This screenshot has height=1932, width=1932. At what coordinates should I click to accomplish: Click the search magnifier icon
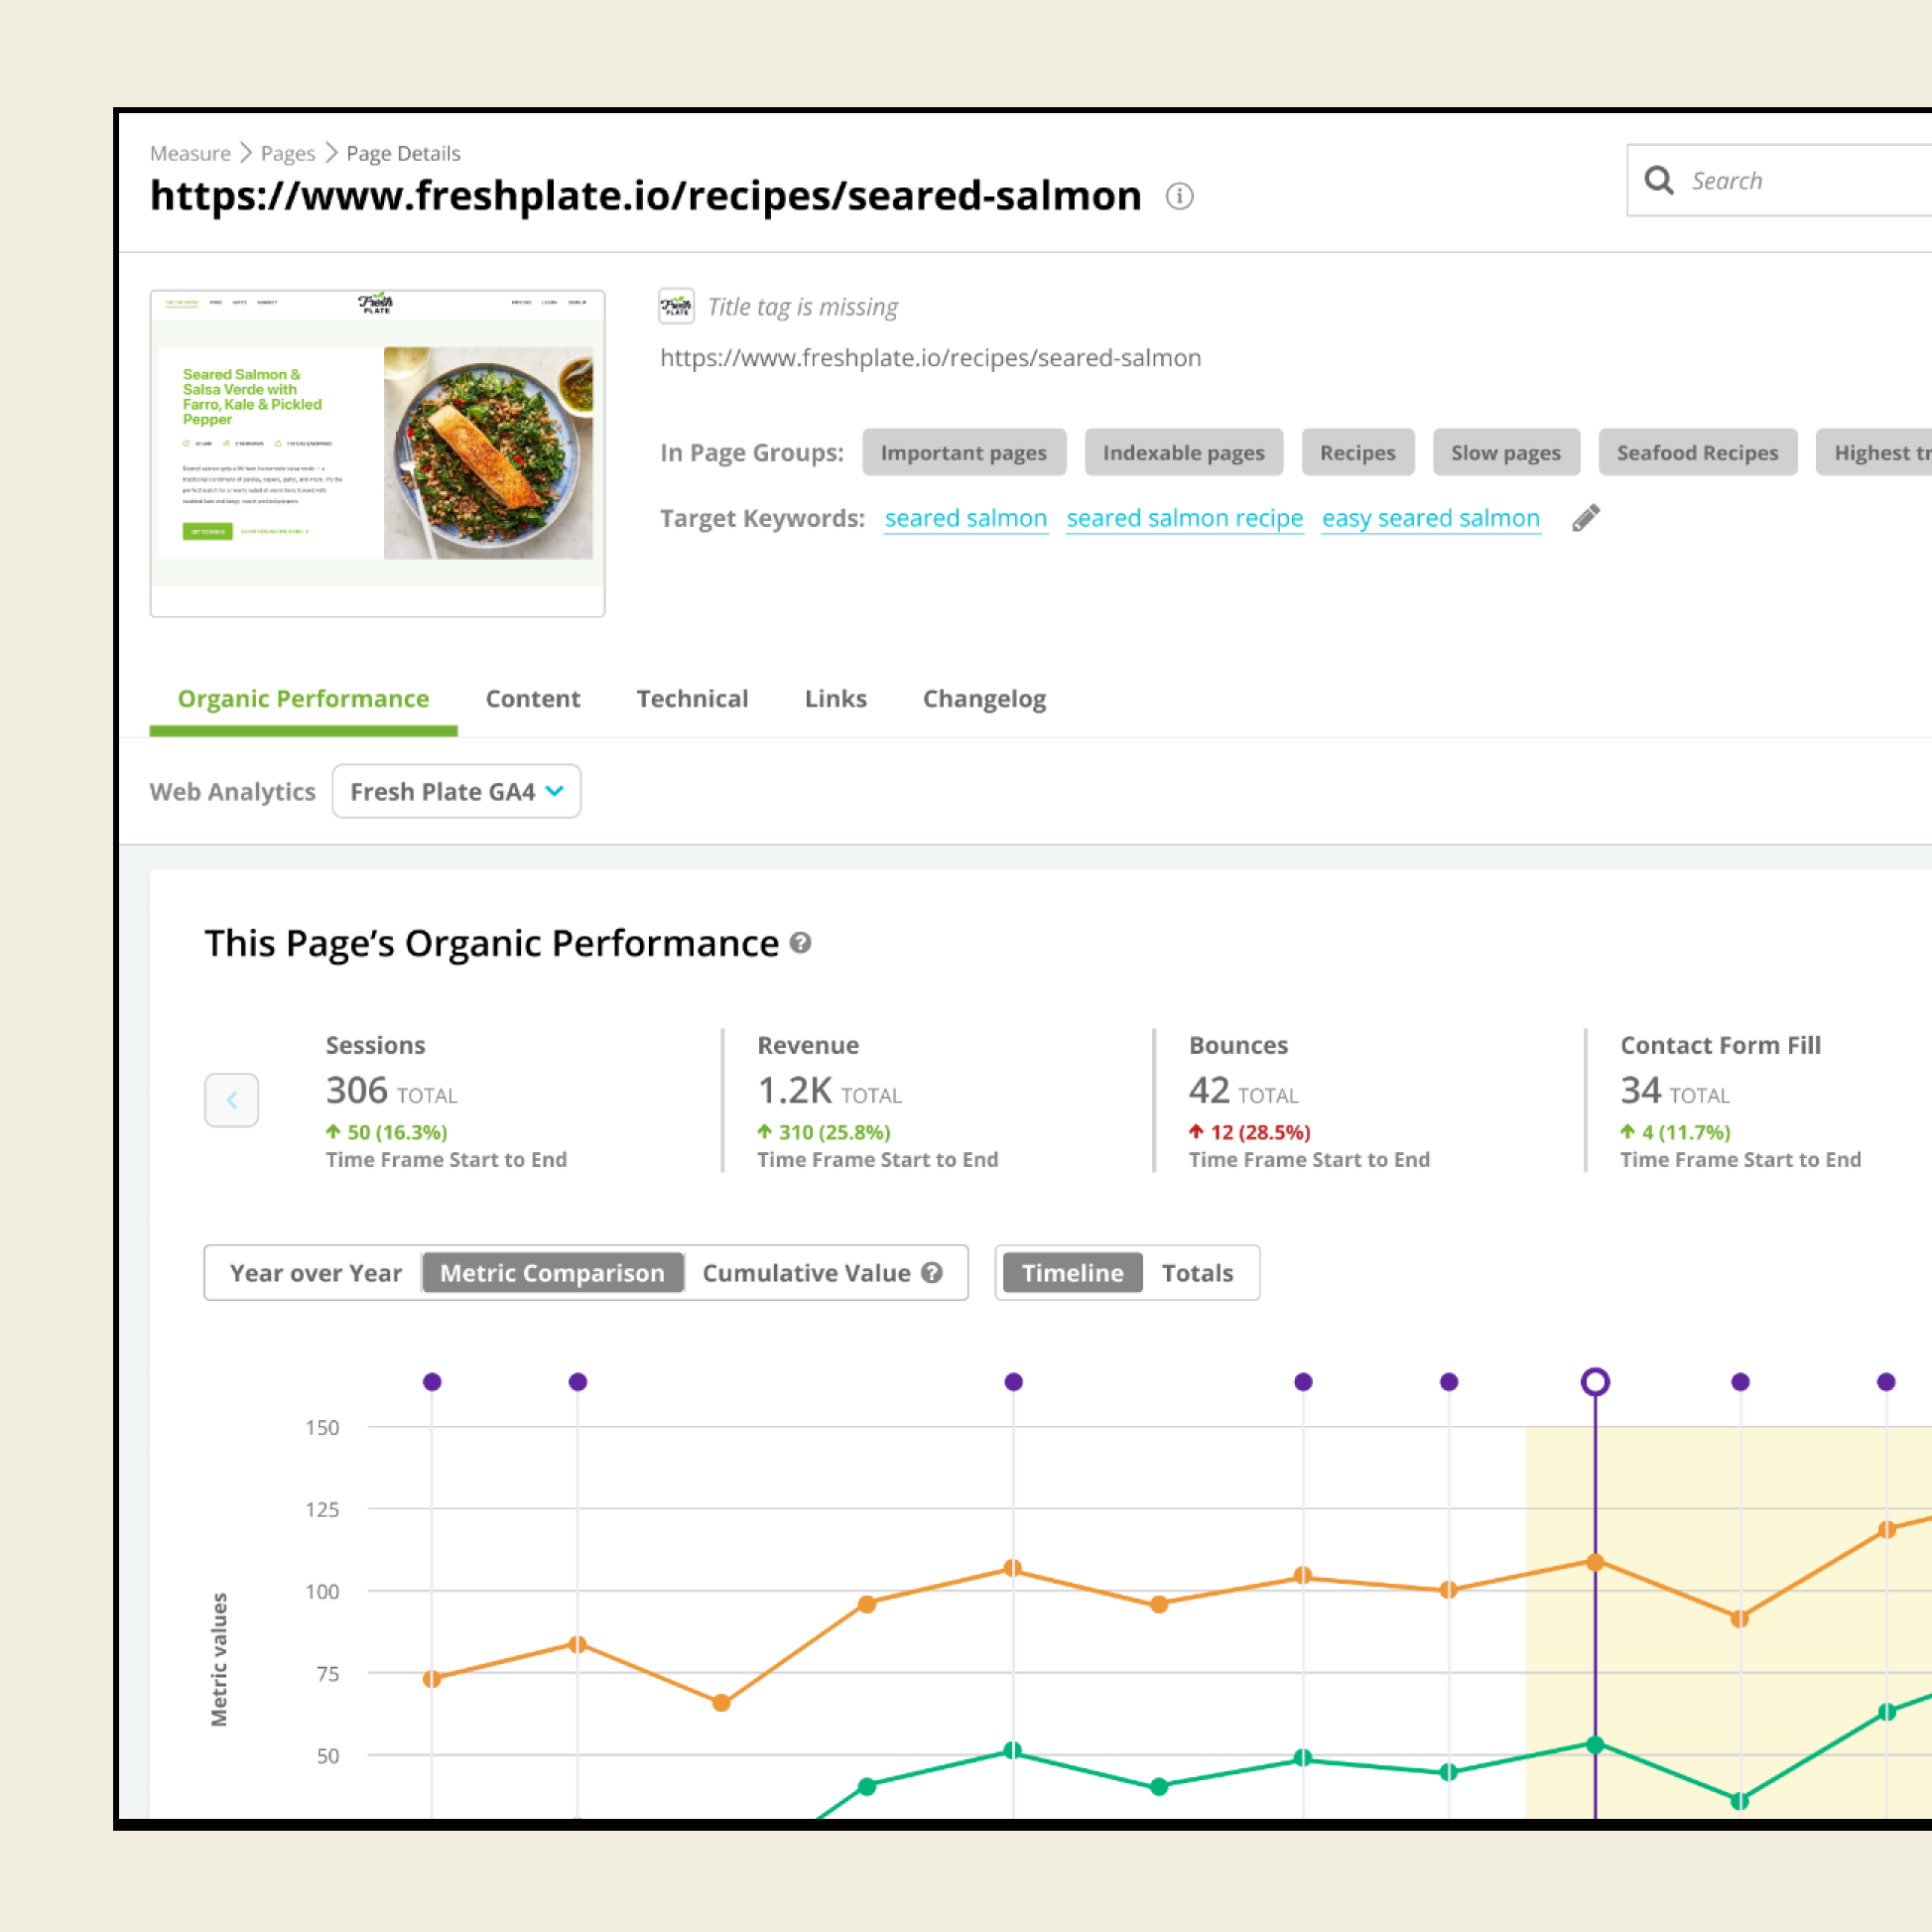[1658, 180]
